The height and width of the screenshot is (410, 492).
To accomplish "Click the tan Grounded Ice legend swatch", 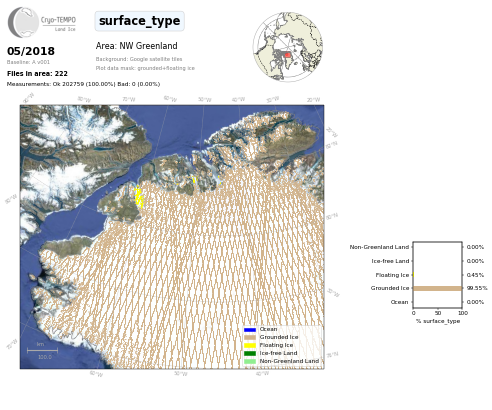I will click(x=250, y=337).
